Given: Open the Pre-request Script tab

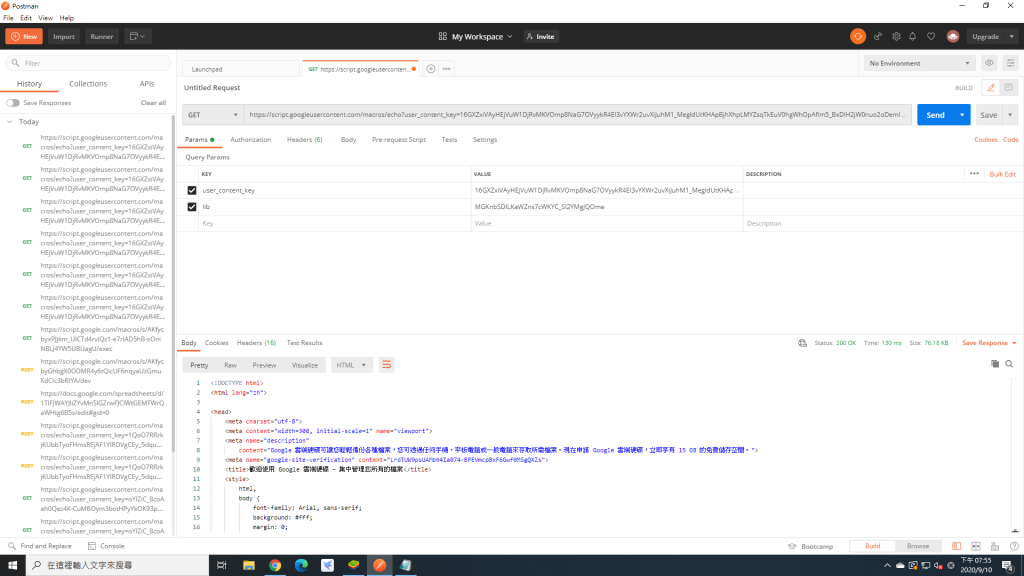Looking at the screenshot, I should click(x=398, y=140).
